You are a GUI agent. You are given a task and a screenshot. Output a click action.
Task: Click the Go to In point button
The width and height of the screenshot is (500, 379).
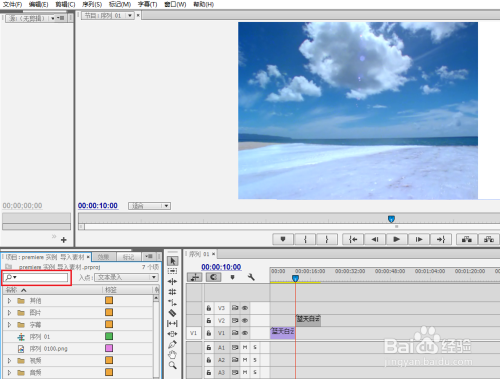pos(353,239)
